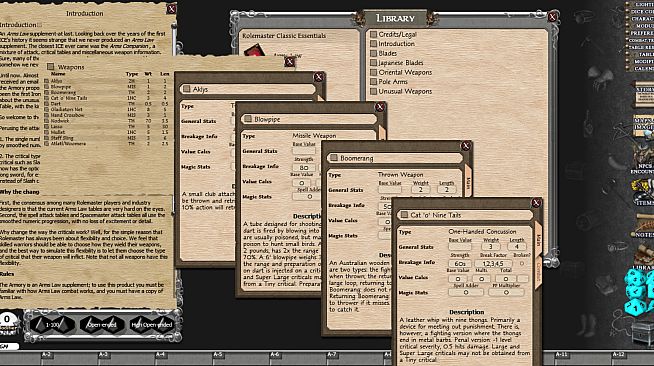The image size is (654, 366).
Task: Edit Spell Adder field on Cat 'o' Nine Tails
Action: pos(466,293)
